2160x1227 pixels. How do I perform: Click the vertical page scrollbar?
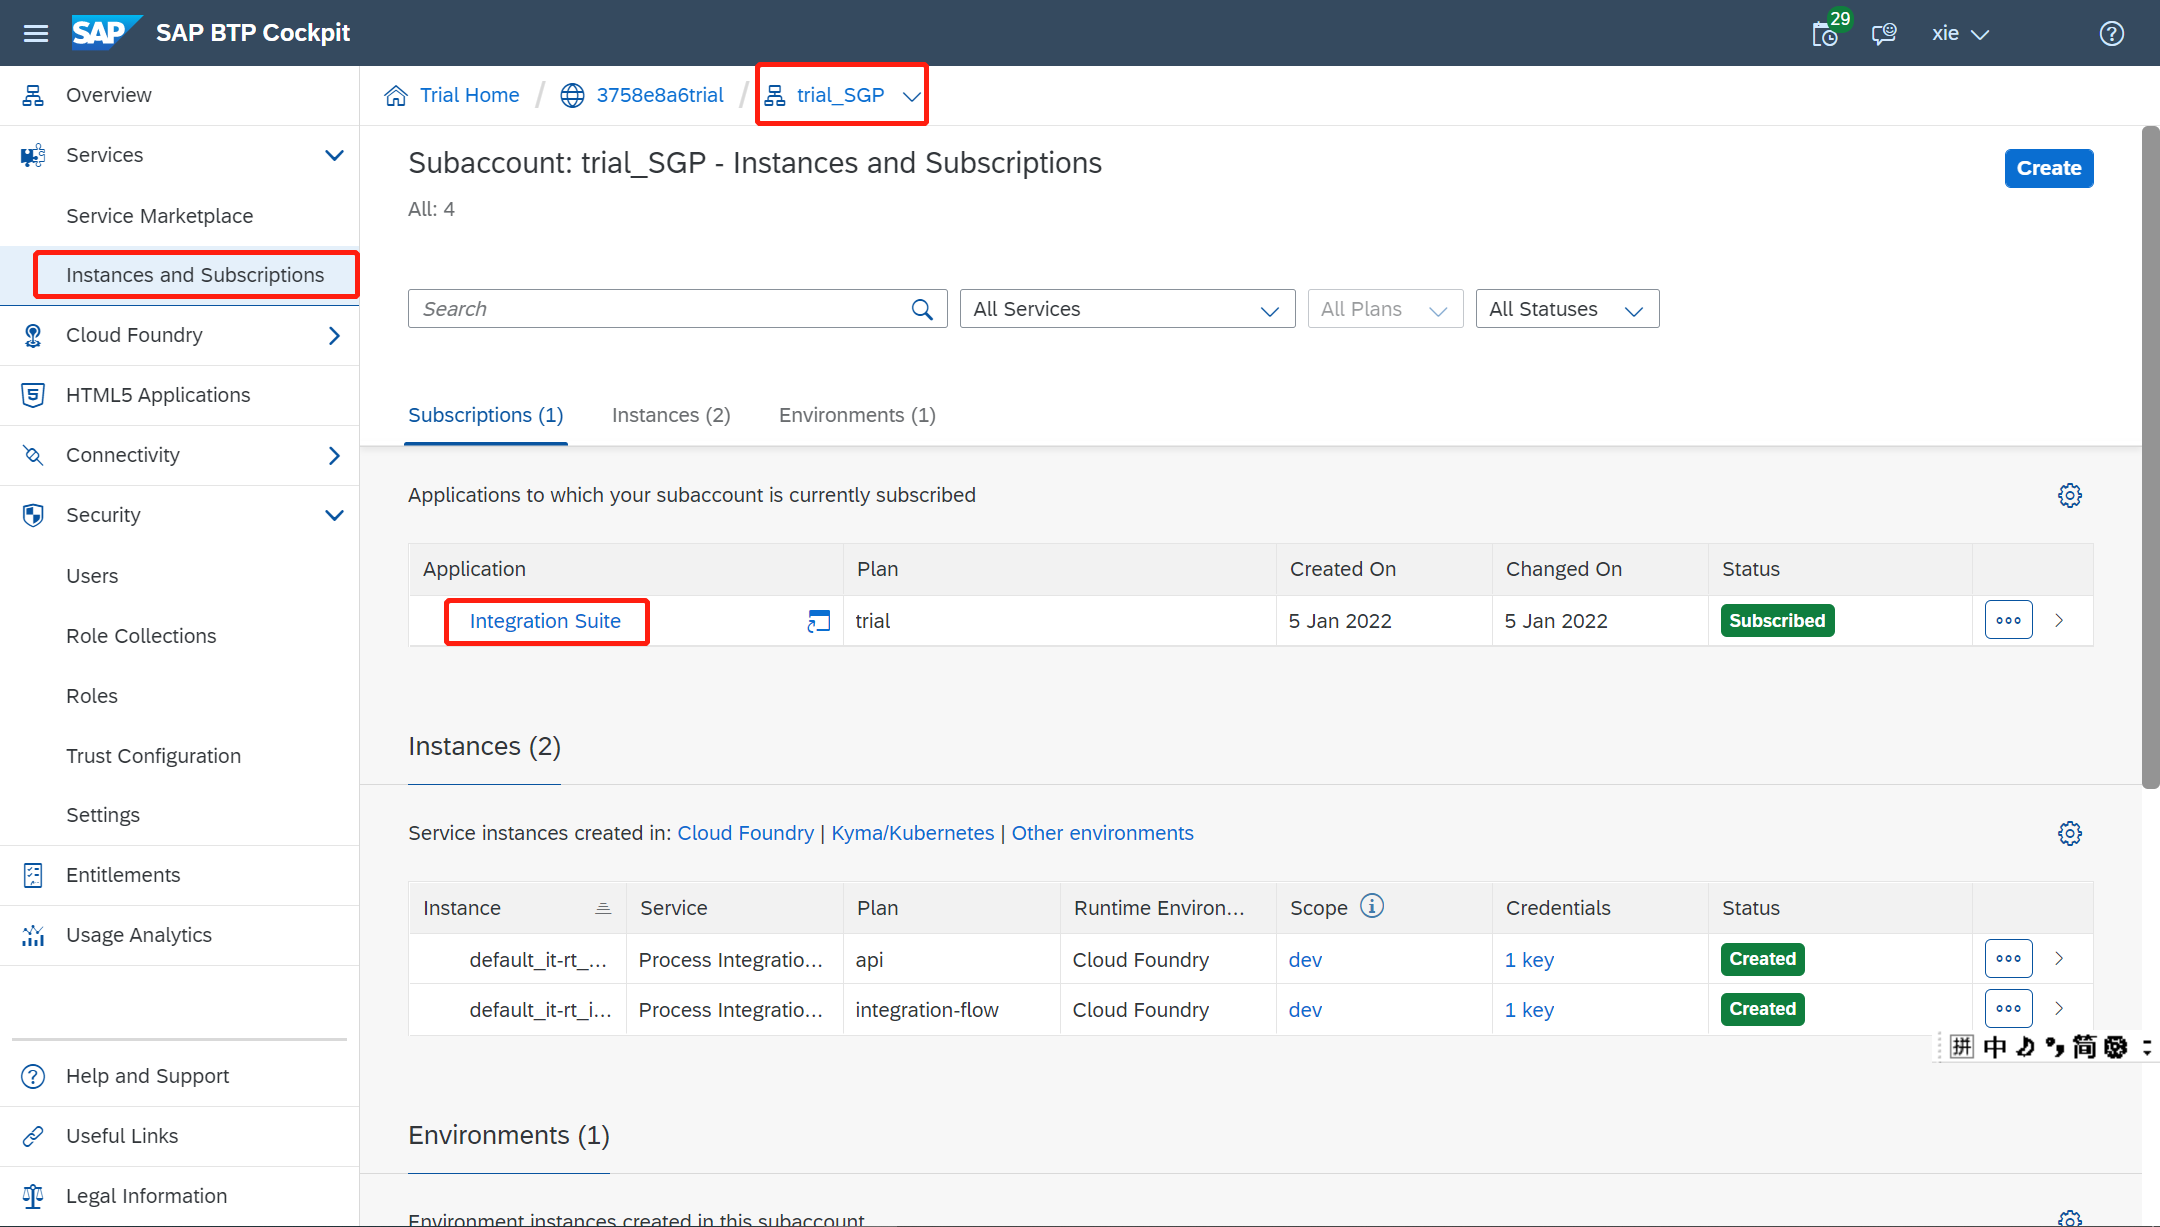click(x=2150, y=458)
